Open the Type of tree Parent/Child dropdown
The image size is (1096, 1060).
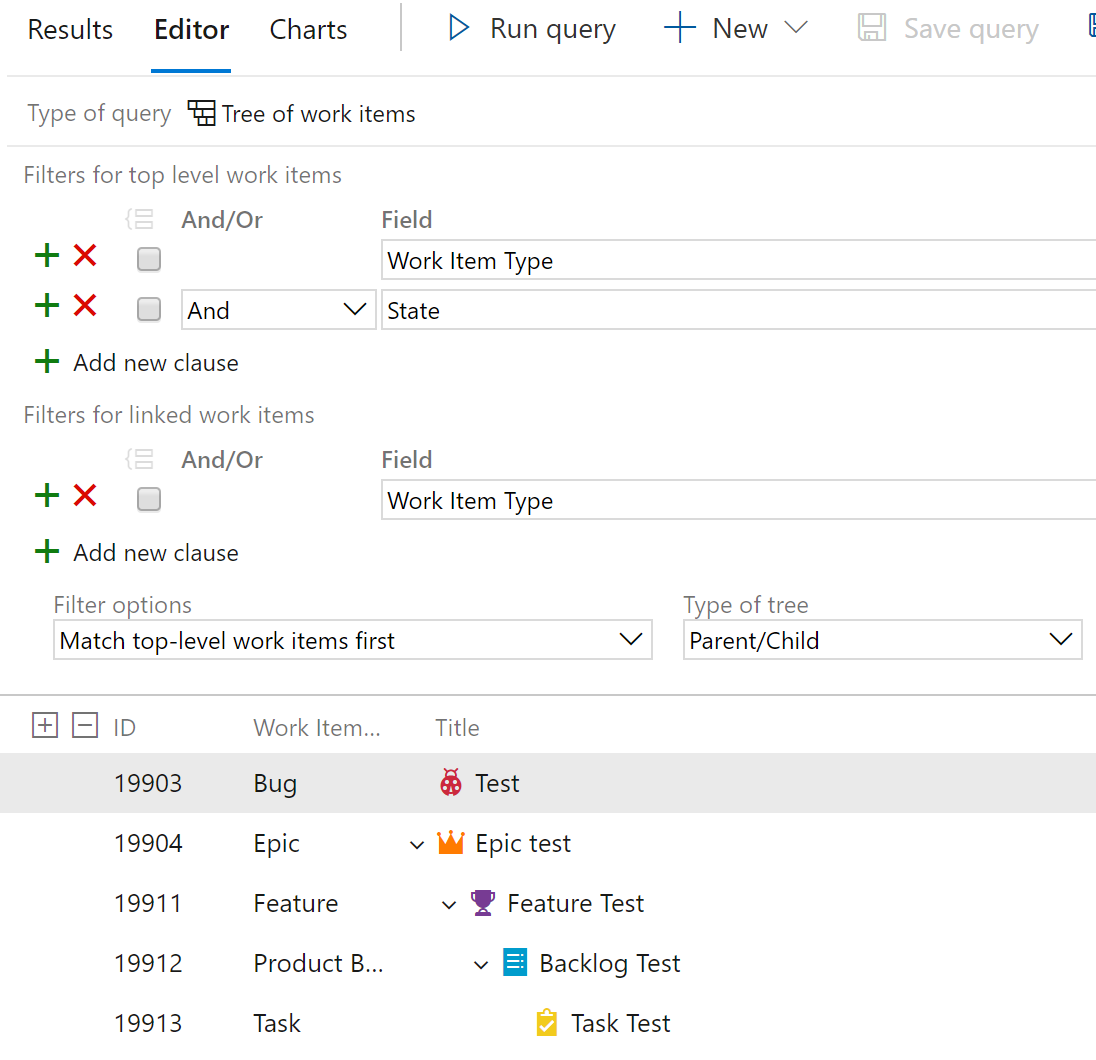point(882,640)
